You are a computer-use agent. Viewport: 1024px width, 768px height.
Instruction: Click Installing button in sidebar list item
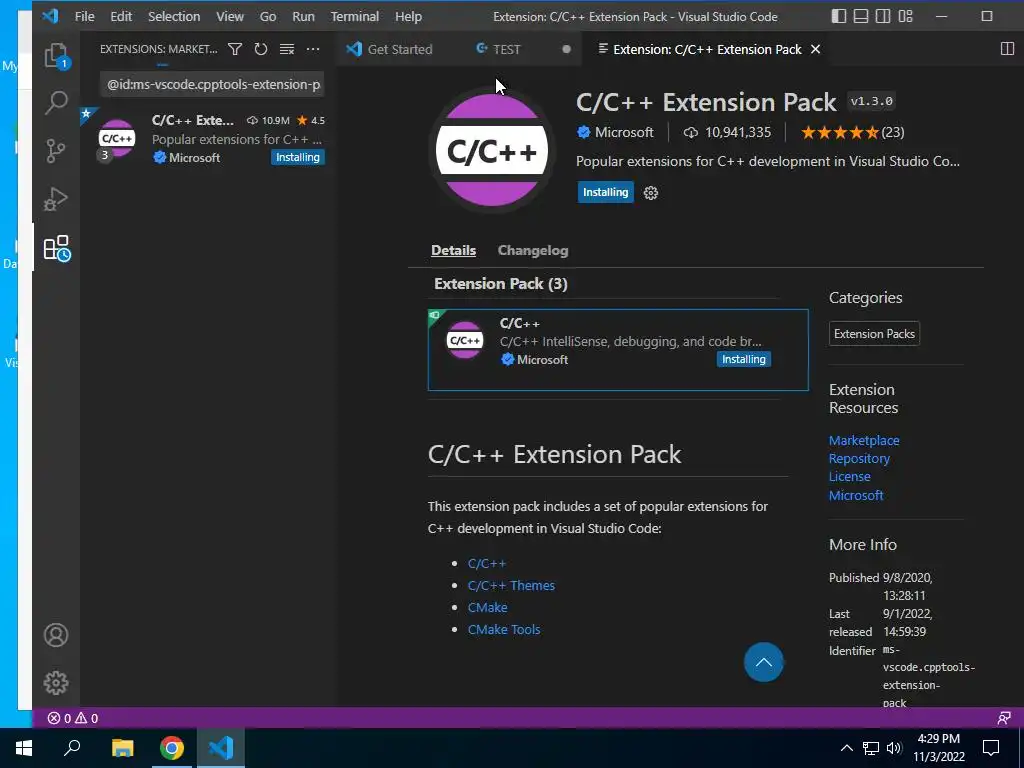tap(298, 157)
